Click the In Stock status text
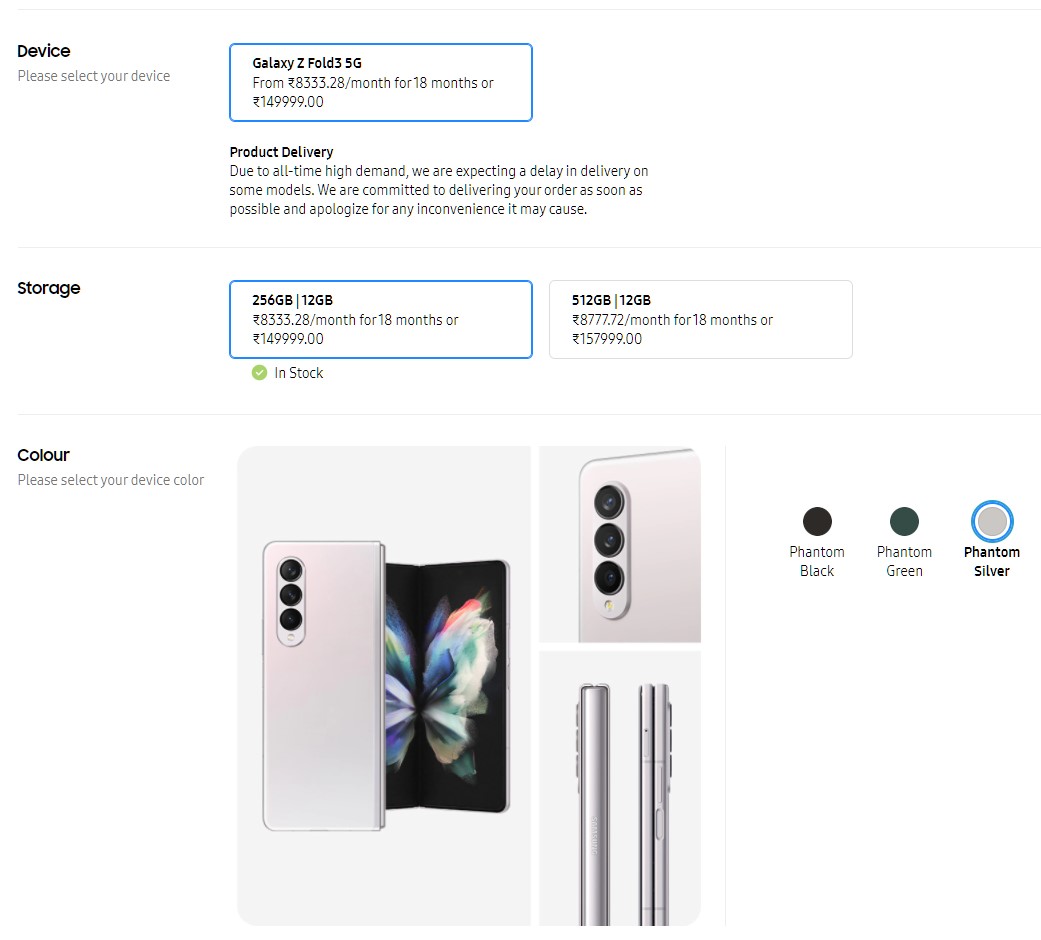1041x940 pixels. tap(299, 373)
